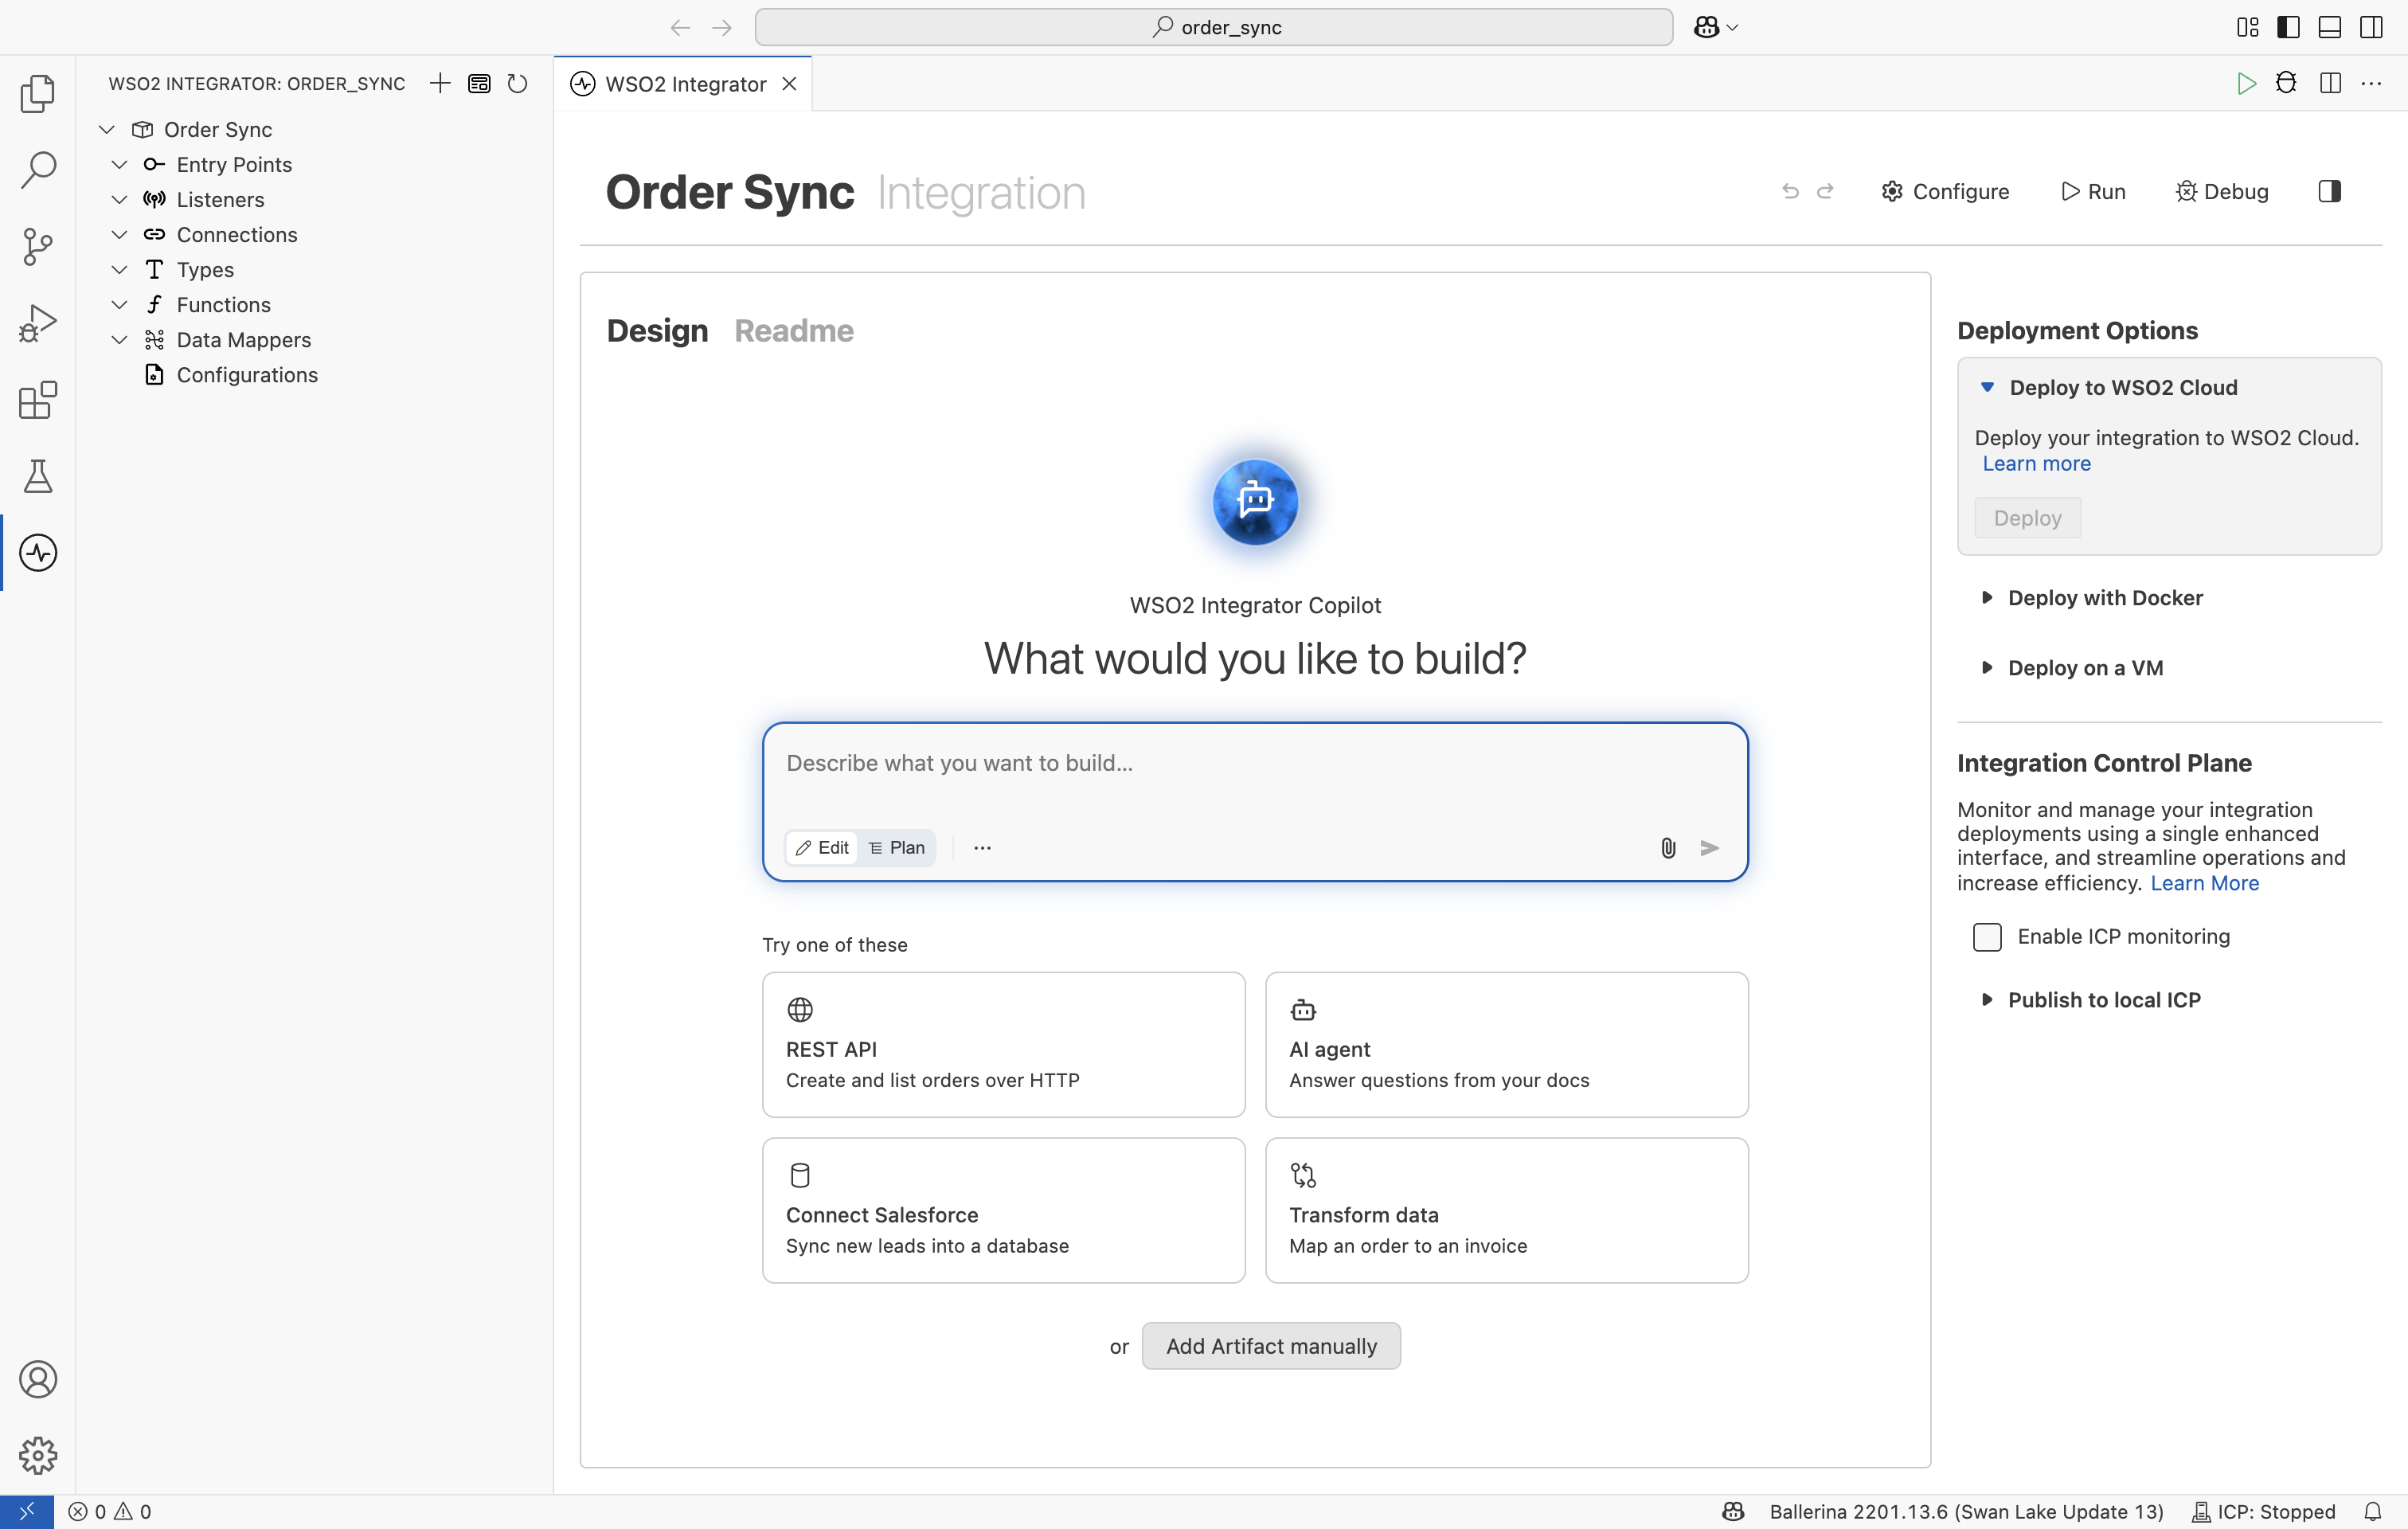Toggle the Edit mode in Copilot input

pyautogui.click(x=822, y=848)
